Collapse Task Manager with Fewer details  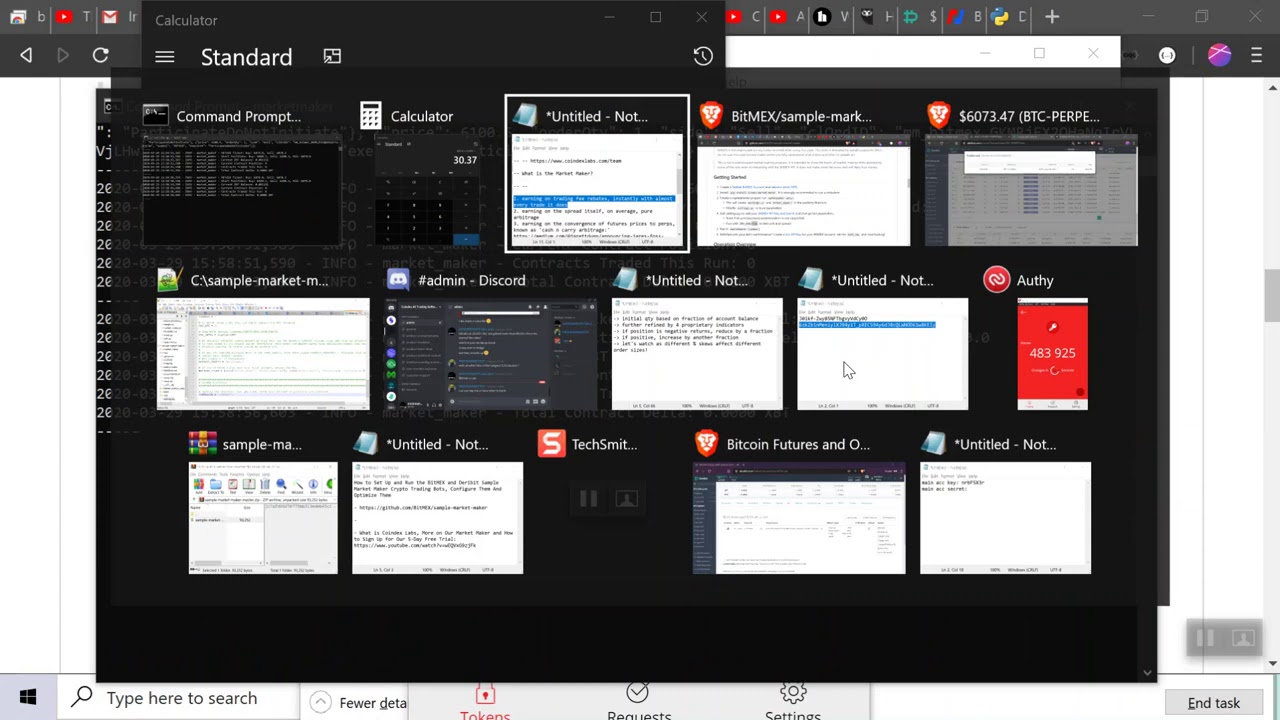tap(360, 702)
